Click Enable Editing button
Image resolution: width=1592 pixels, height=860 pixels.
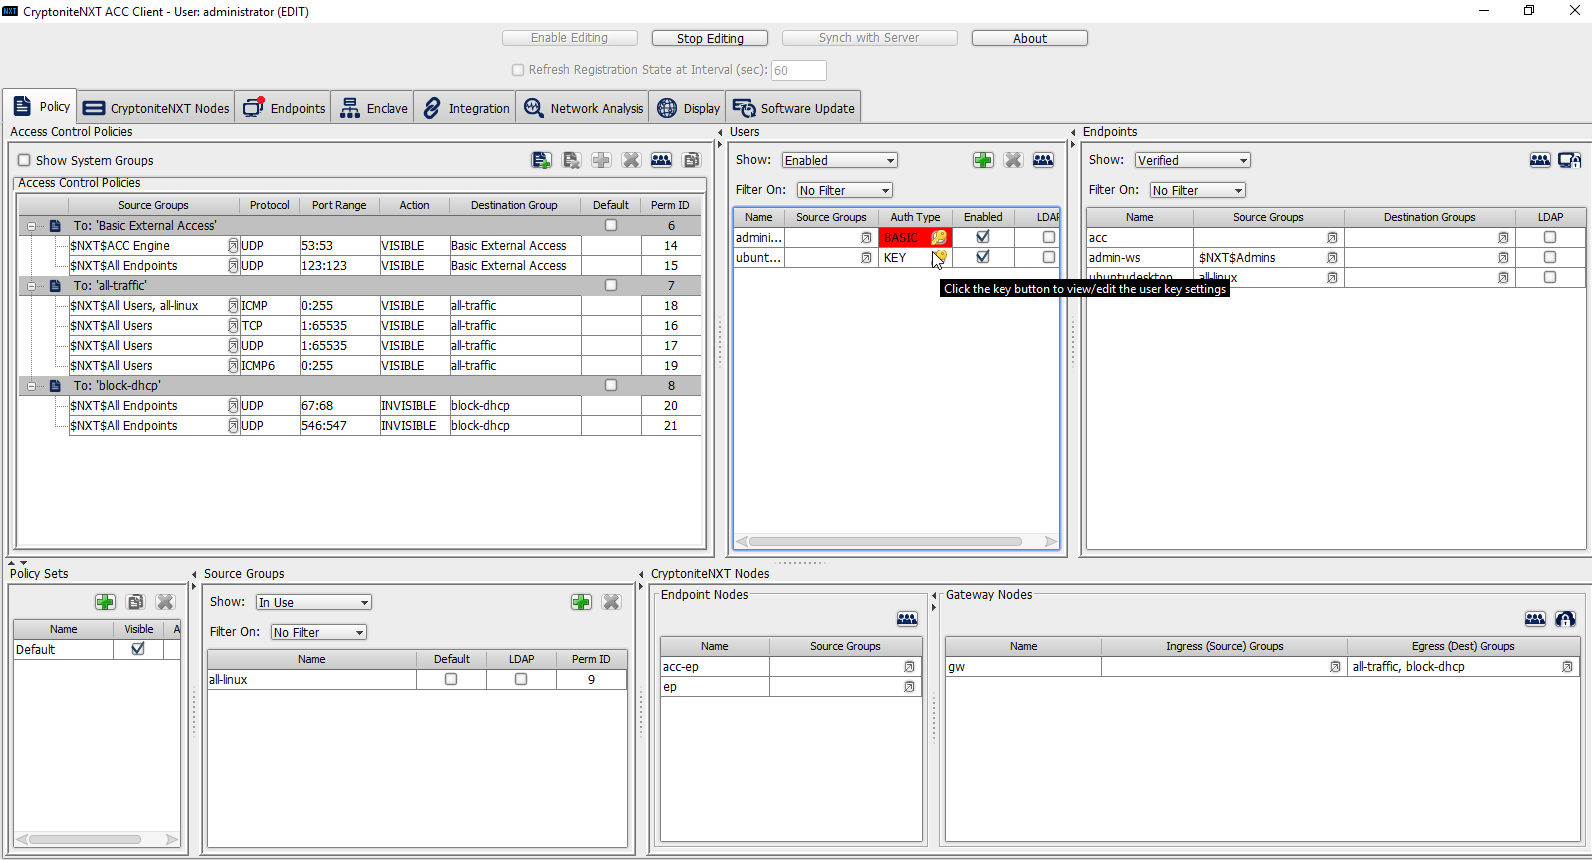pos(569,38)
